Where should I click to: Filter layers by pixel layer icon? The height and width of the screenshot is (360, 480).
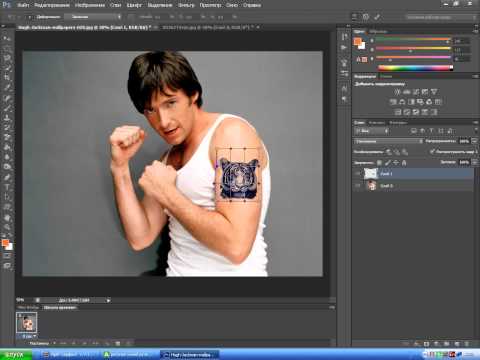(414, 131)
